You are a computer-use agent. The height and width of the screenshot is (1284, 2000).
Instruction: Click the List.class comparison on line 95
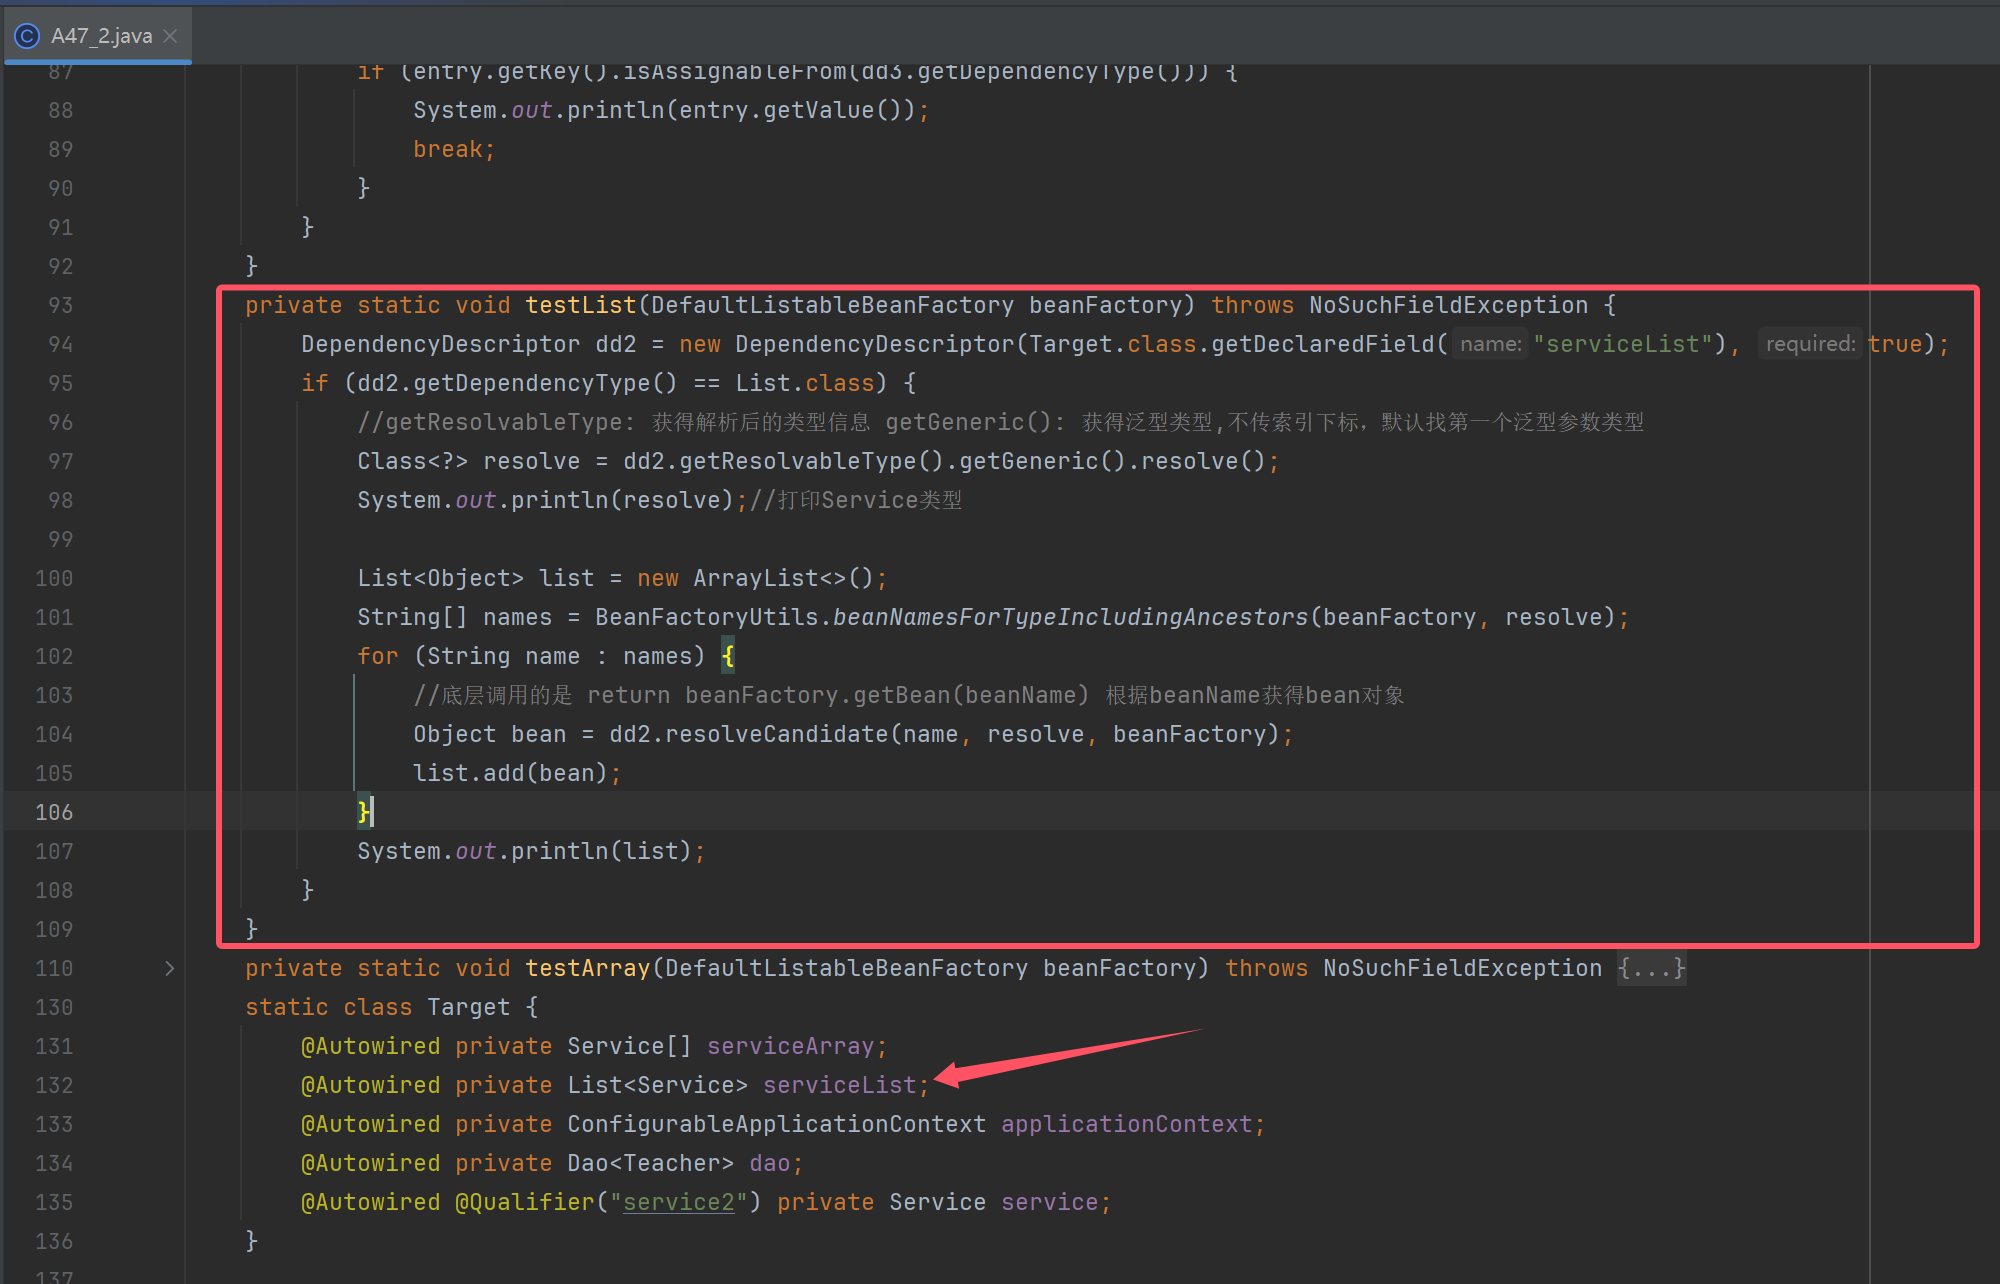coord(804,383)
